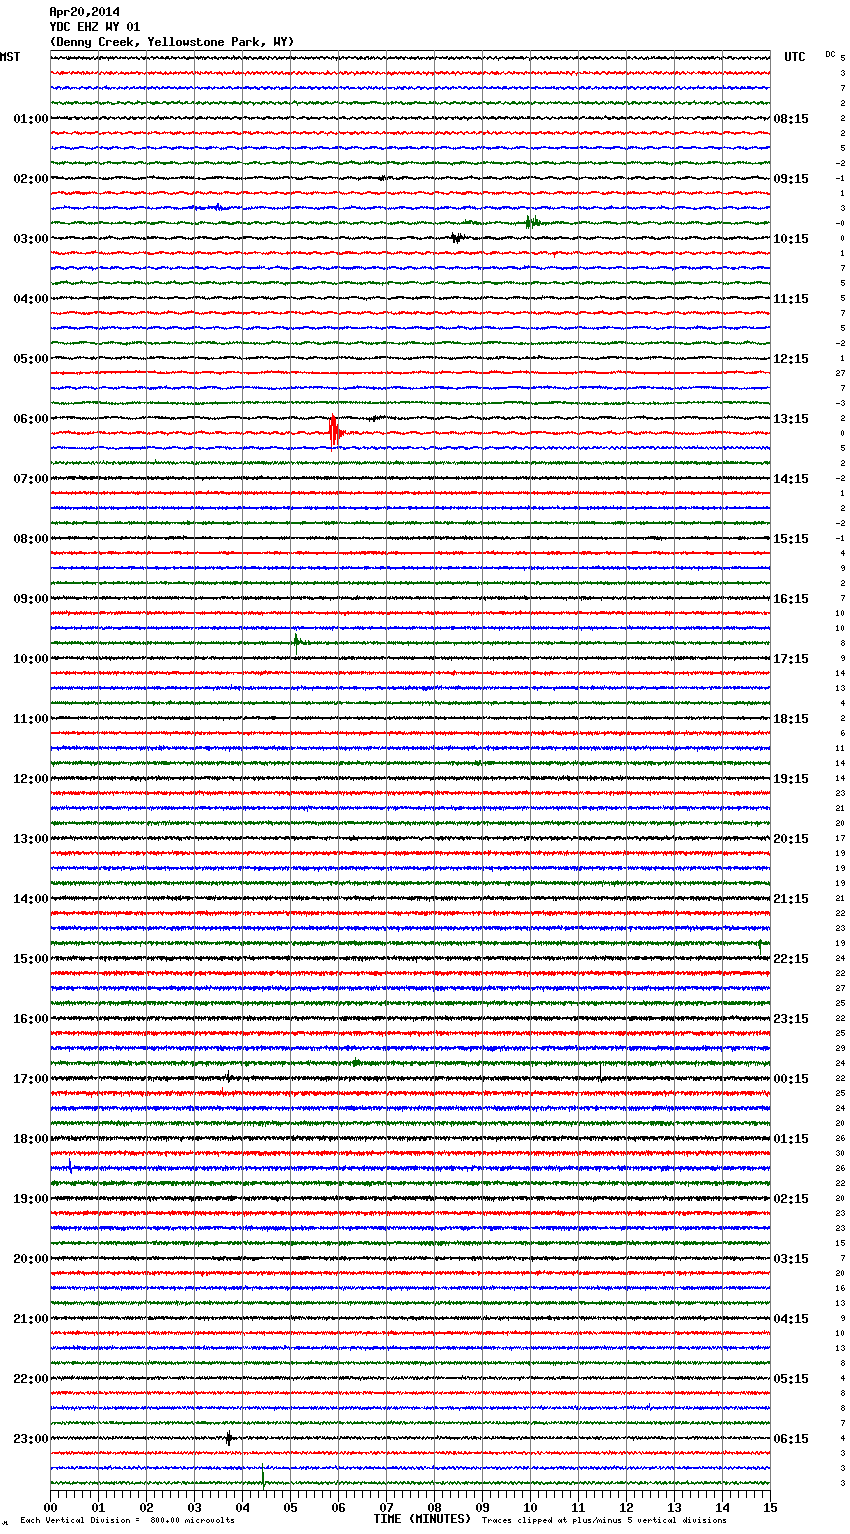Click the "17:15" UTC row label
The height and width of the screenshot is (1534, 850).
[x=791, y=659]
